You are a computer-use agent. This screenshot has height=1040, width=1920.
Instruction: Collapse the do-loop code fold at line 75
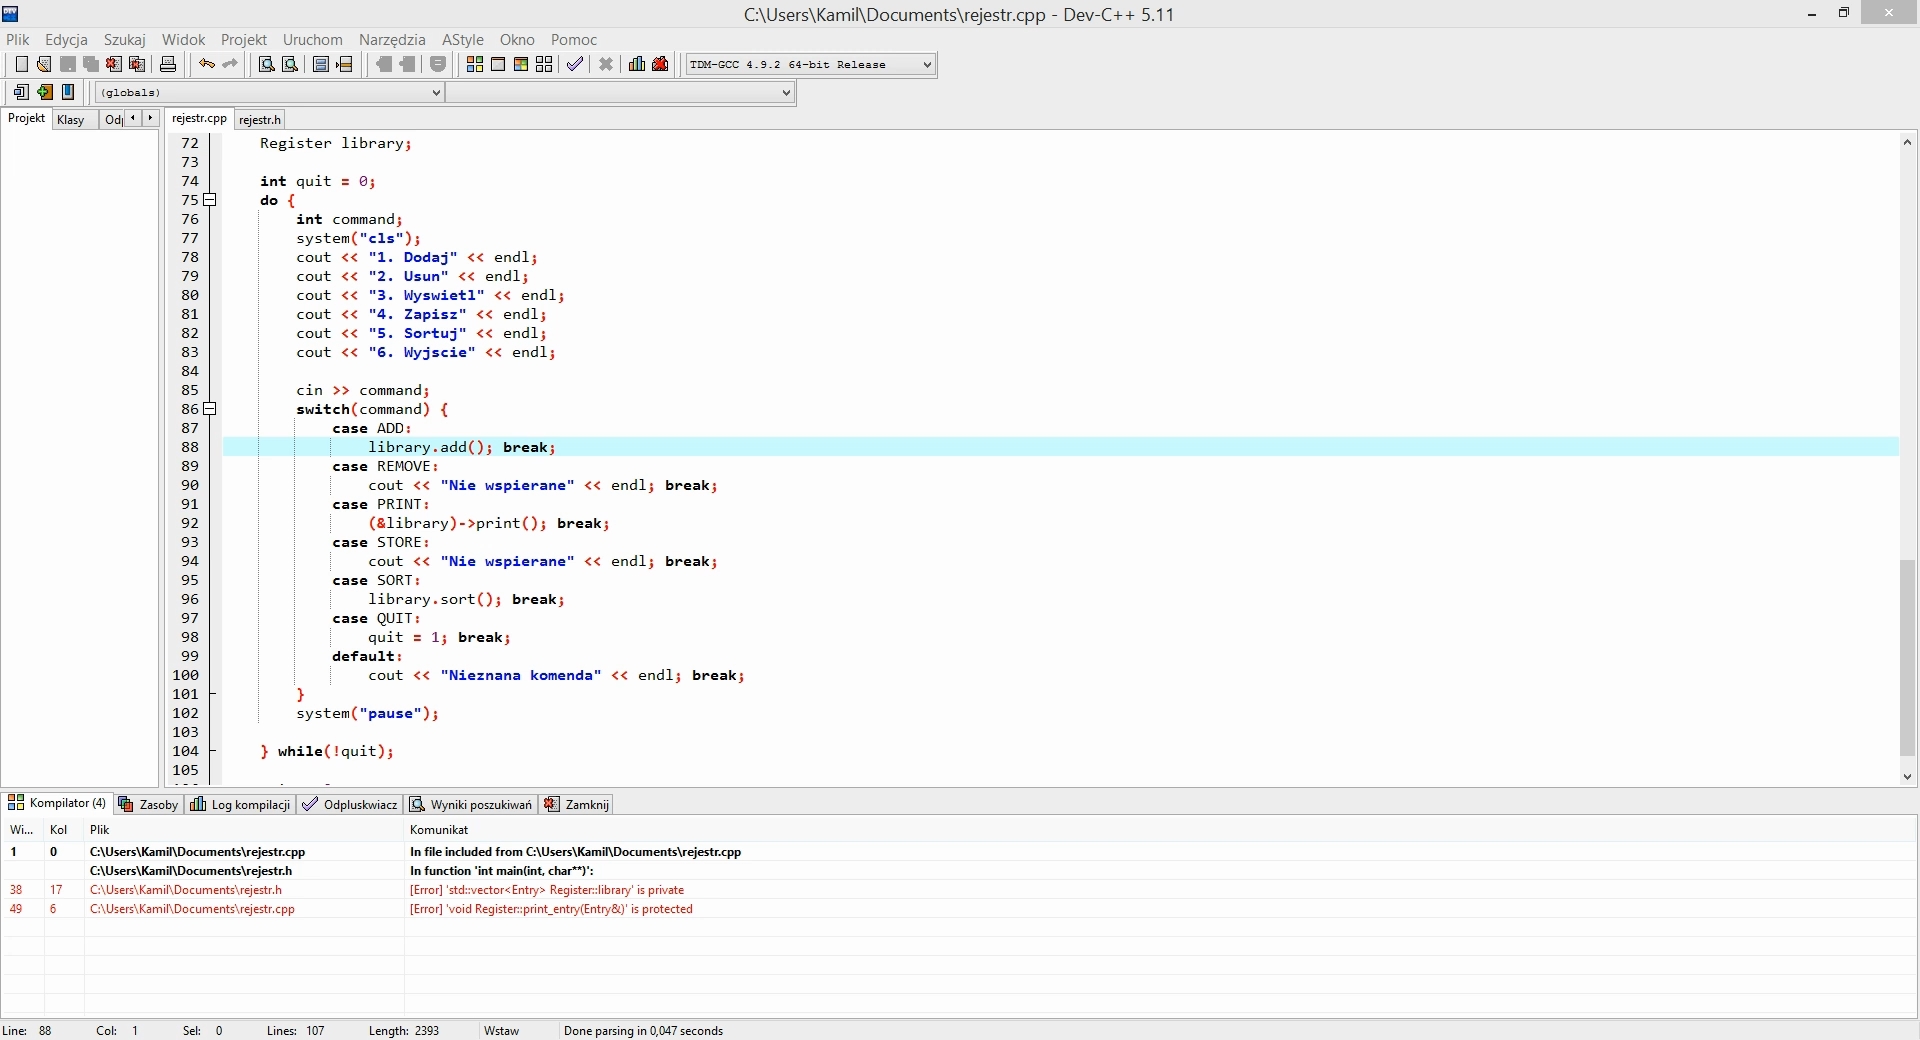pyautogui.click(x=210, y=200)
